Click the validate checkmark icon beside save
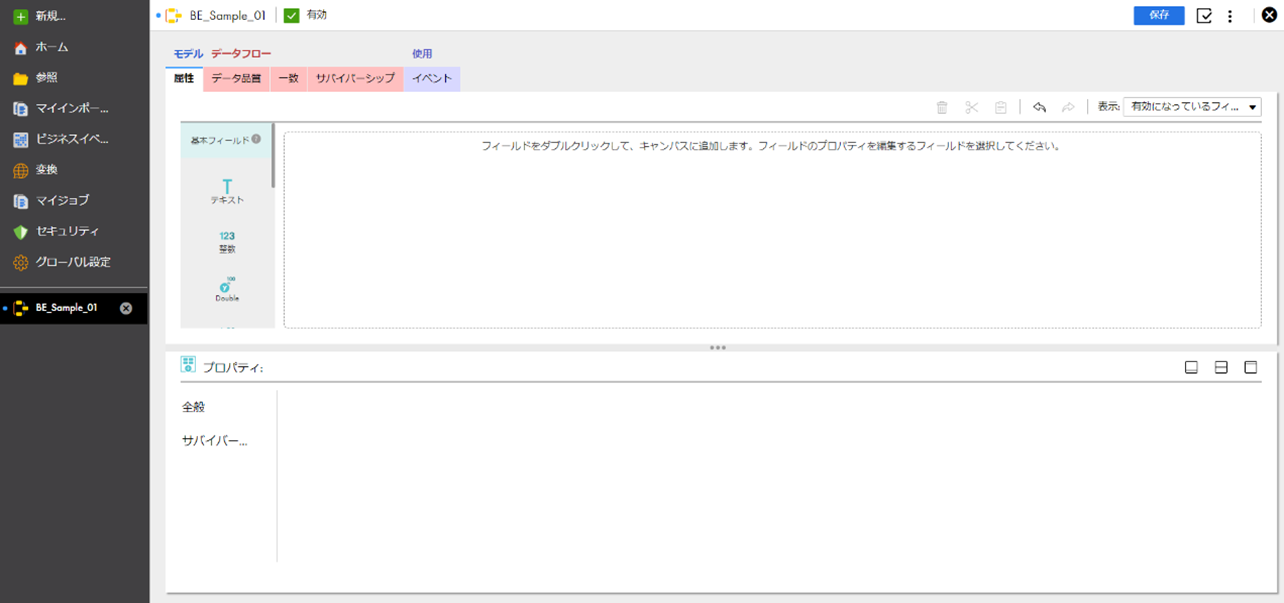 pyautogui.click(x=1204, y=15)
